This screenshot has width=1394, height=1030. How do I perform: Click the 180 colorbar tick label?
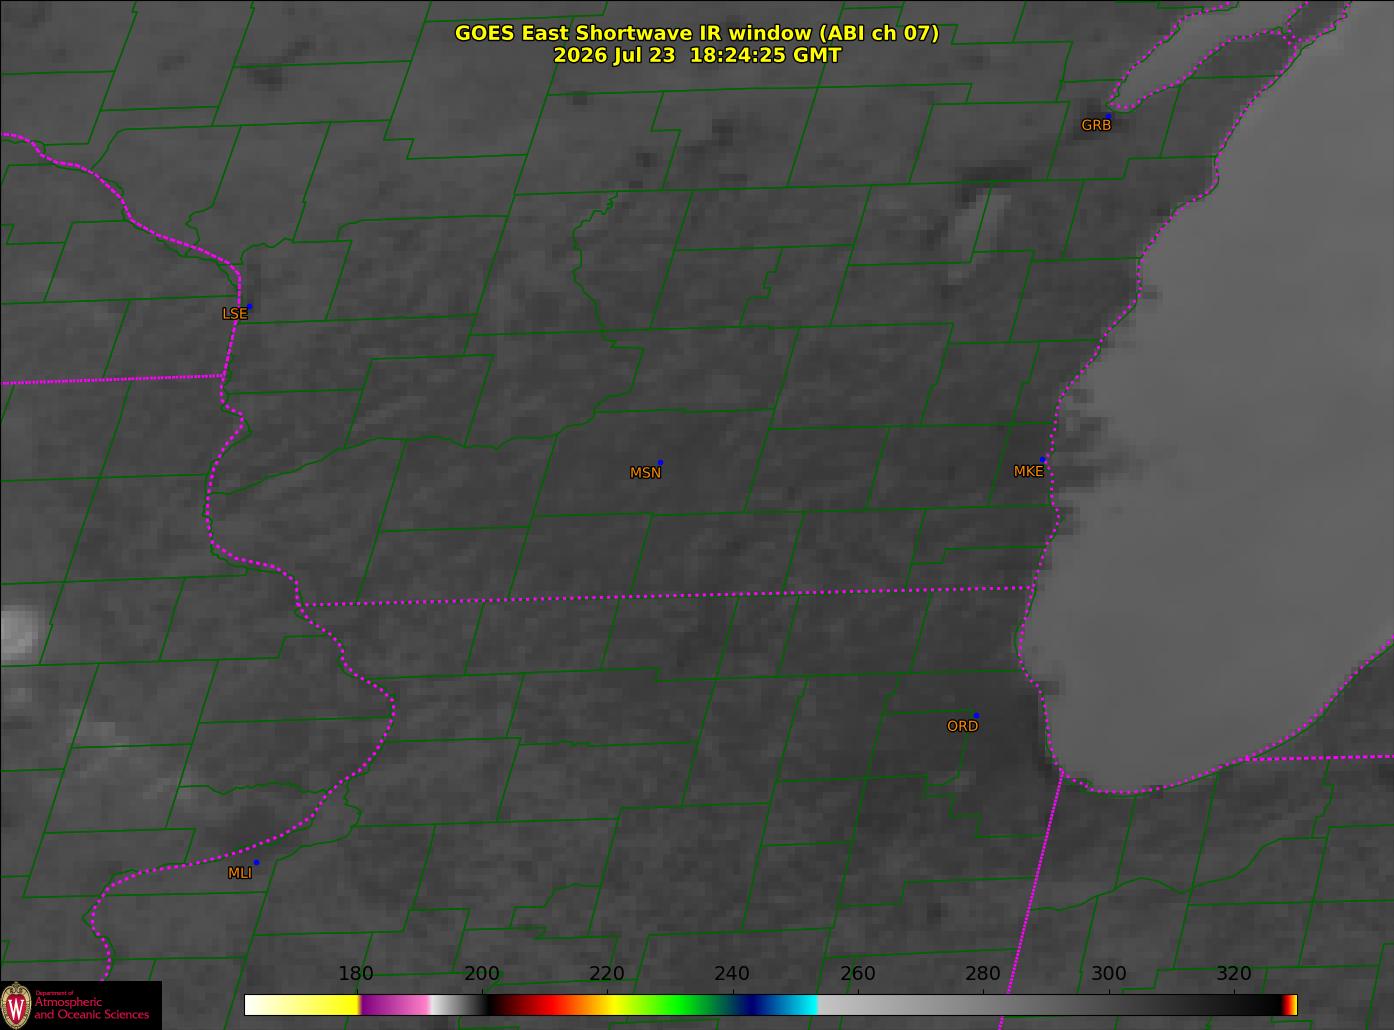[x=356, y=974]
